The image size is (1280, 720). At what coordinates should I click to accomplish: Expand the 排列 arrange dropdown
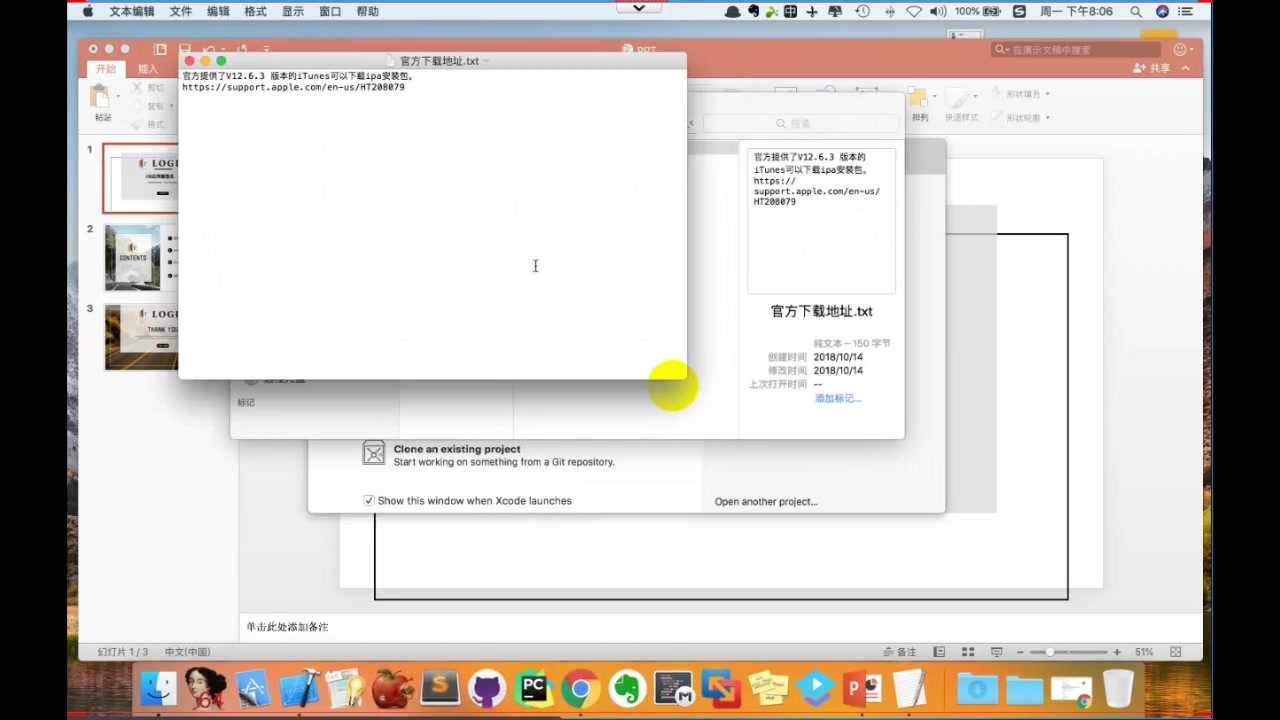pos(934,97)
